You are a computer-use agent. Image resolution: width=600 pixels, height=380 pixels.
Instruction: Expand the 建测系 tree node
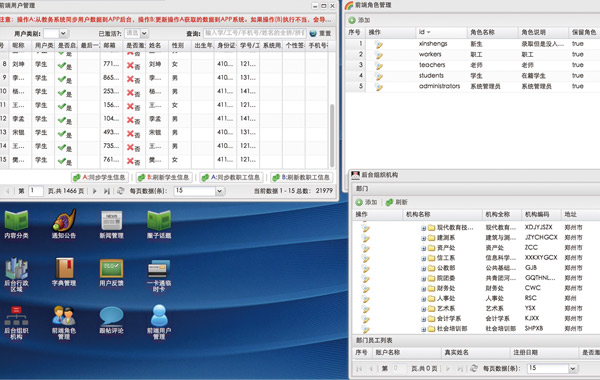[424, 238]
